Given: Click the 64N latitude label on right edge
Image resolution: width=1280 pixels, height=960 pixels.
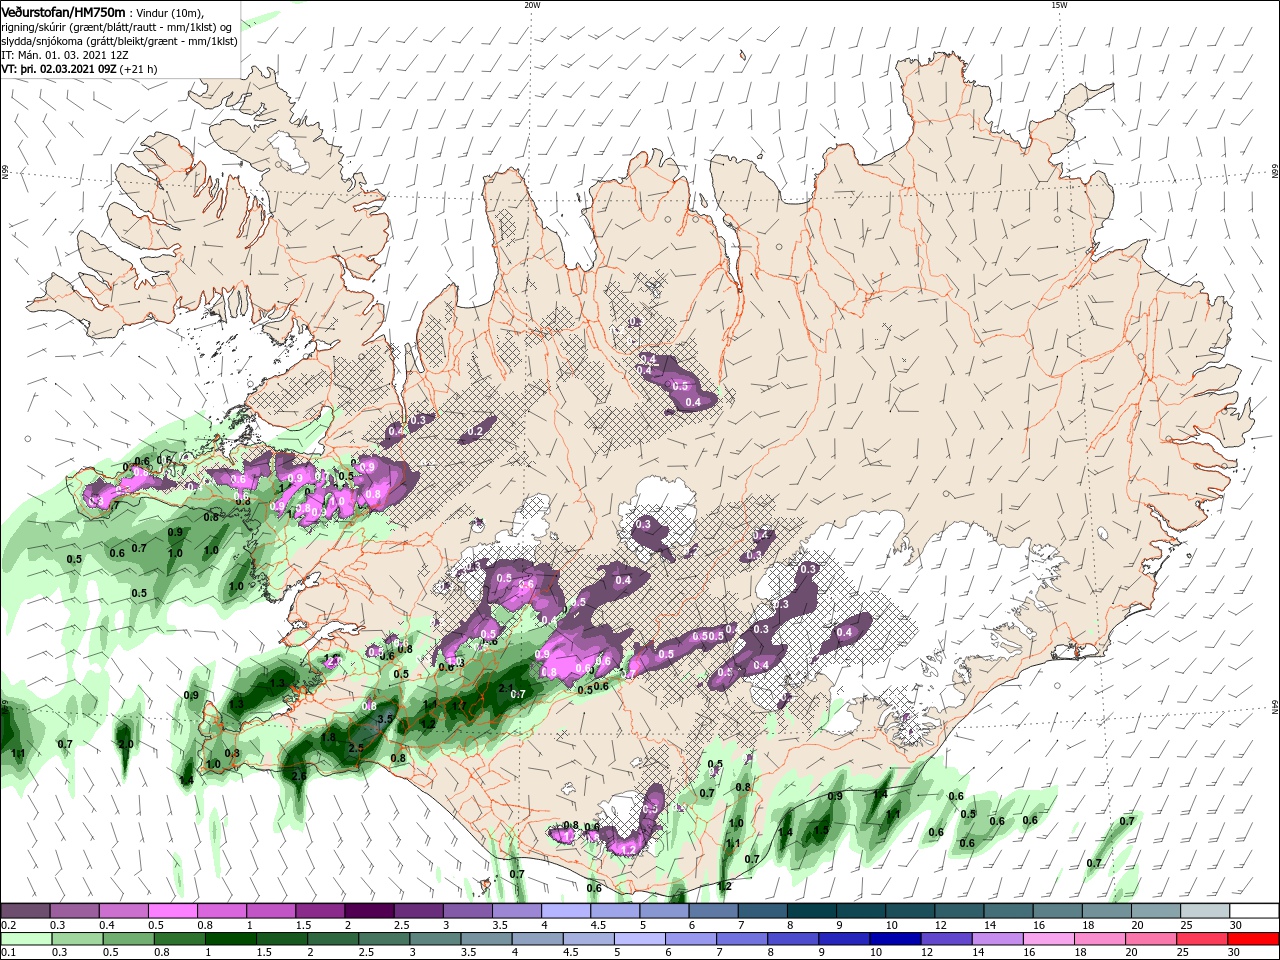Looking at the screenshot, I should [x=1275, y=706].
